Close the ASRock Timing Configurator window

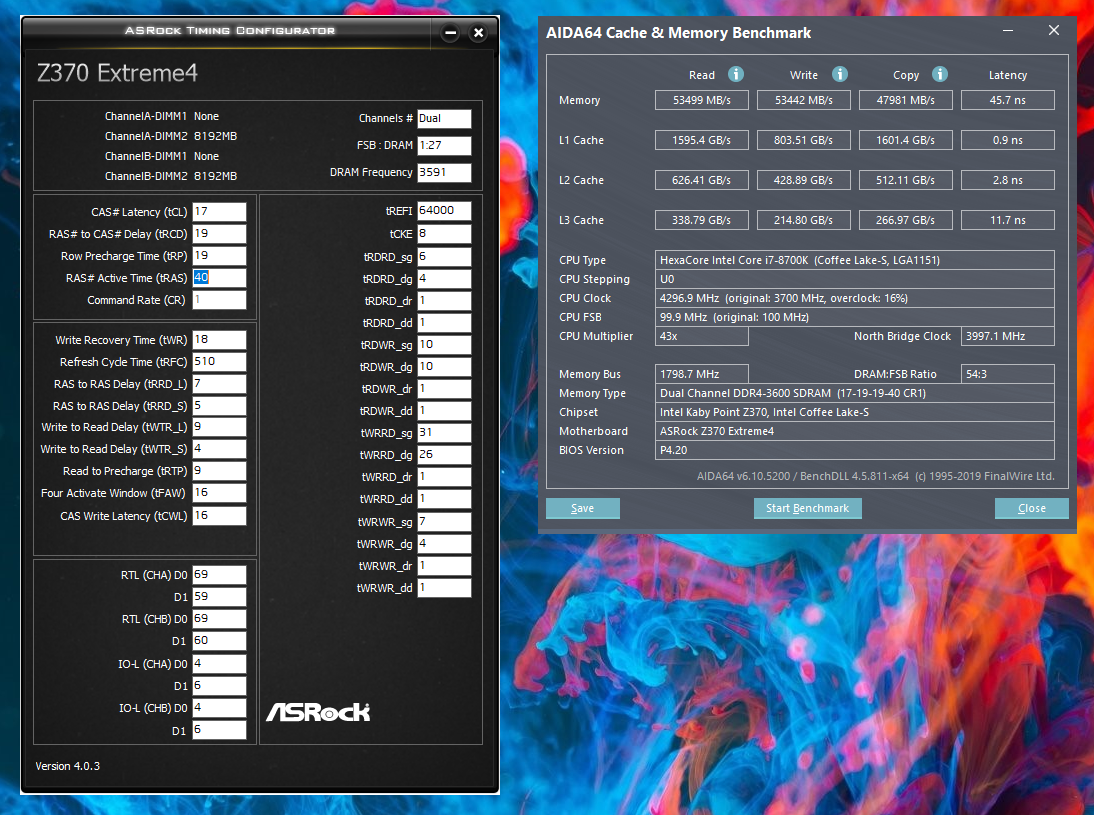pos(478,32)
